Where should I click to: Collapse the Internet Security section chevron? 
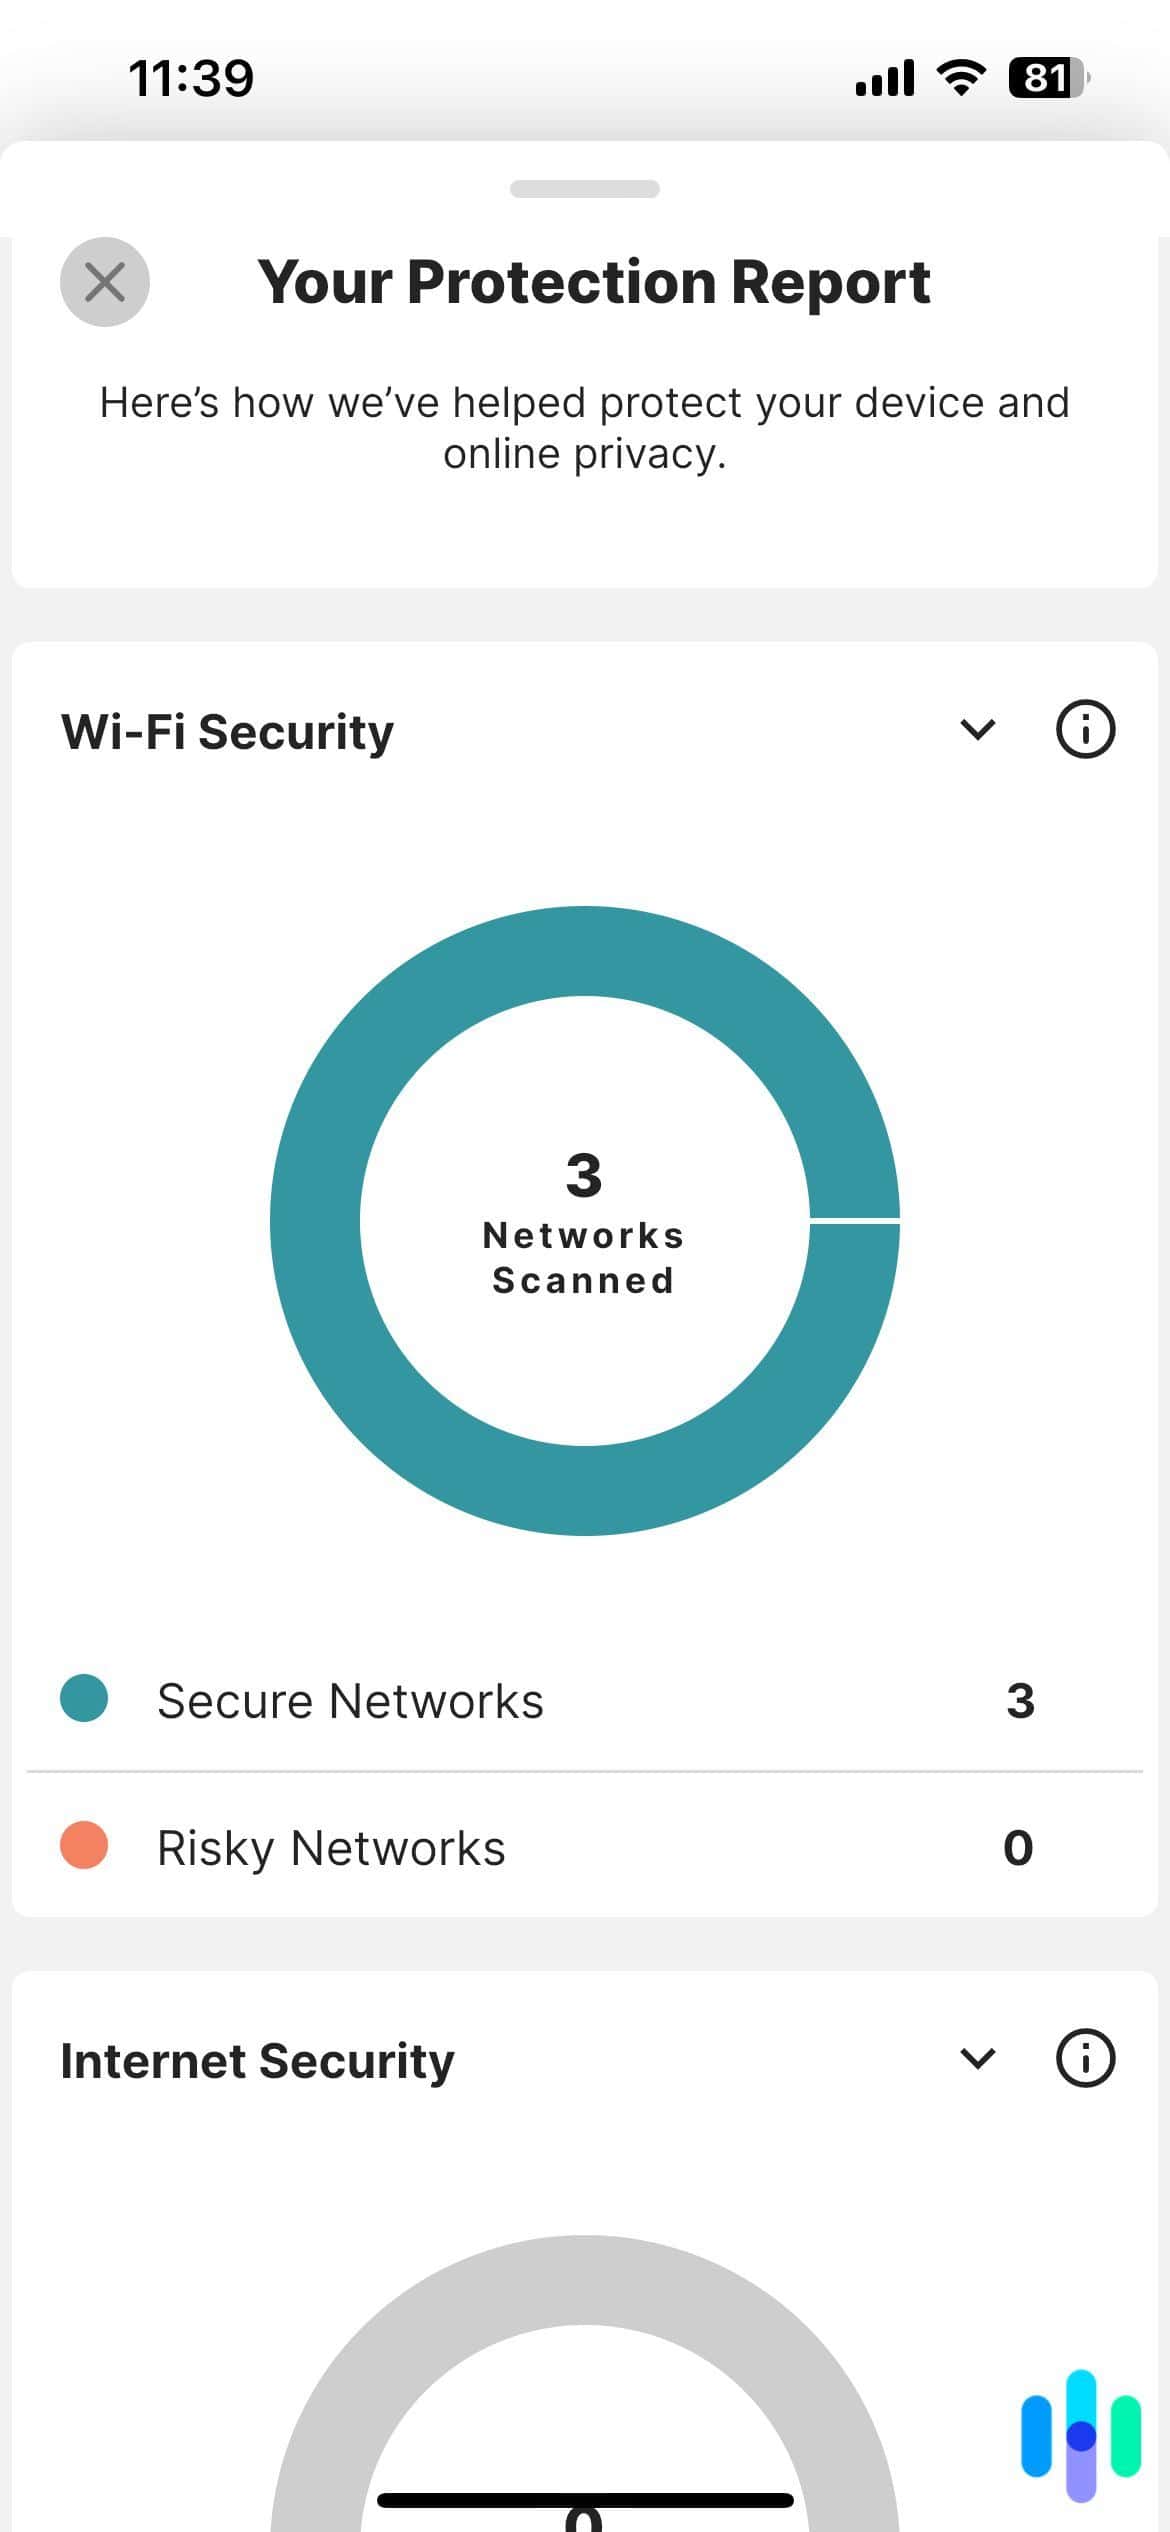pyautogui.click(x=978, y=2060)
